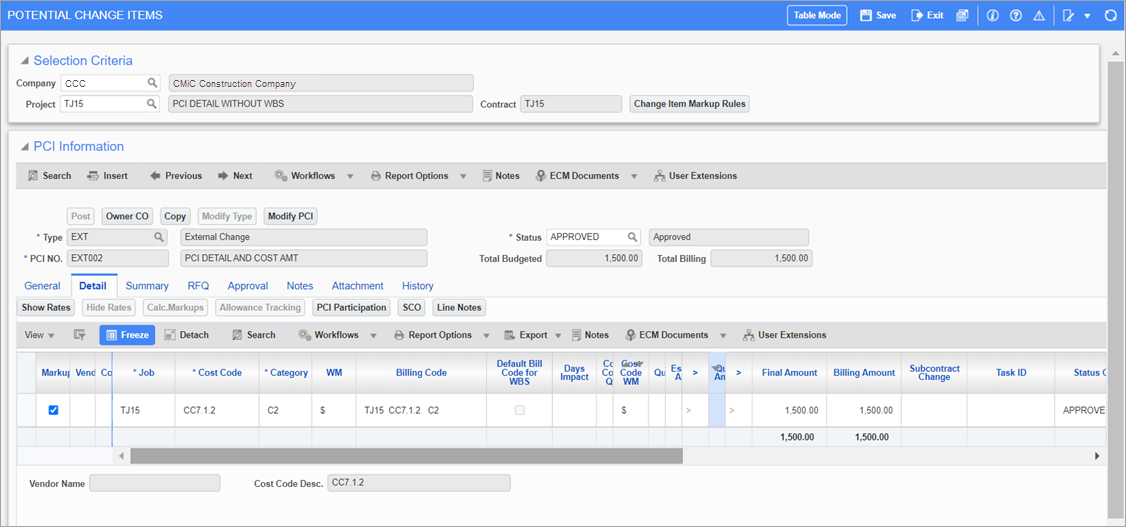Click the SCO button

[x=411, y=308]
